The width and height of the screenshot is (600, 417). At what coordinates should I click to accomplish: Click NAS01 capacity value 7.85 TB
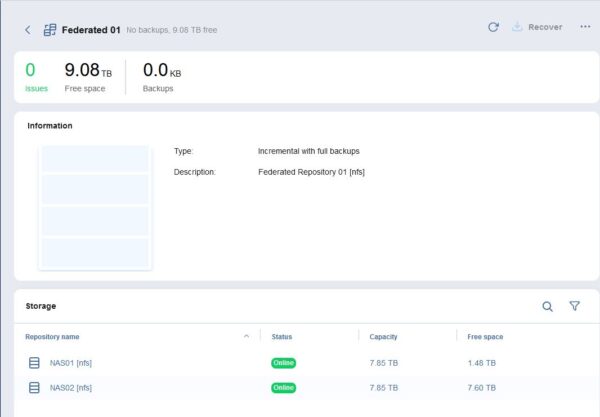click(384, 363)
